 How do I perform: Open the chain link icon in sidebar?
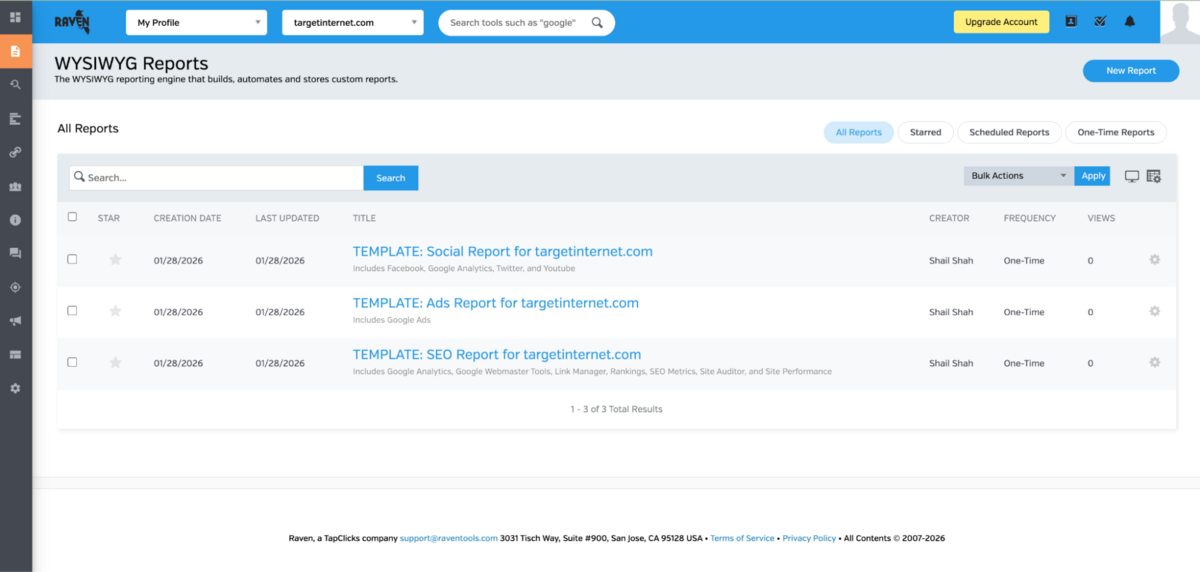point(15,152)
